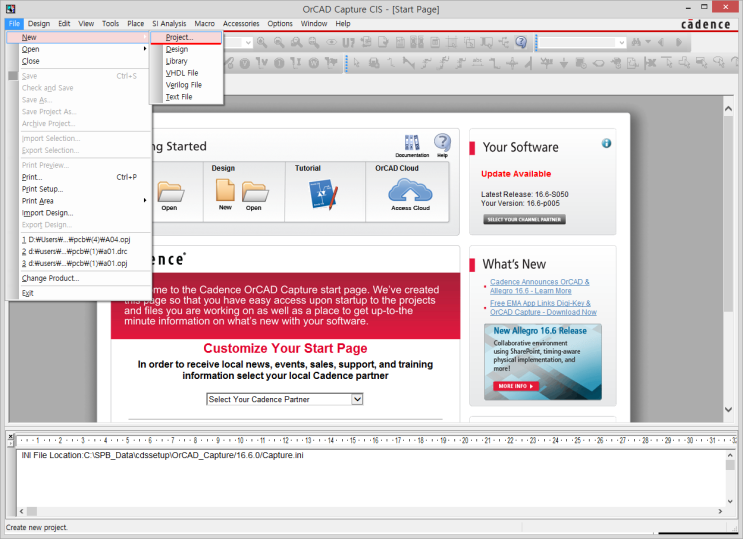Screen dimensions: 743x539
Task: Click the Place Net Alias (abc) icon
Action: (x=477, y=63)
